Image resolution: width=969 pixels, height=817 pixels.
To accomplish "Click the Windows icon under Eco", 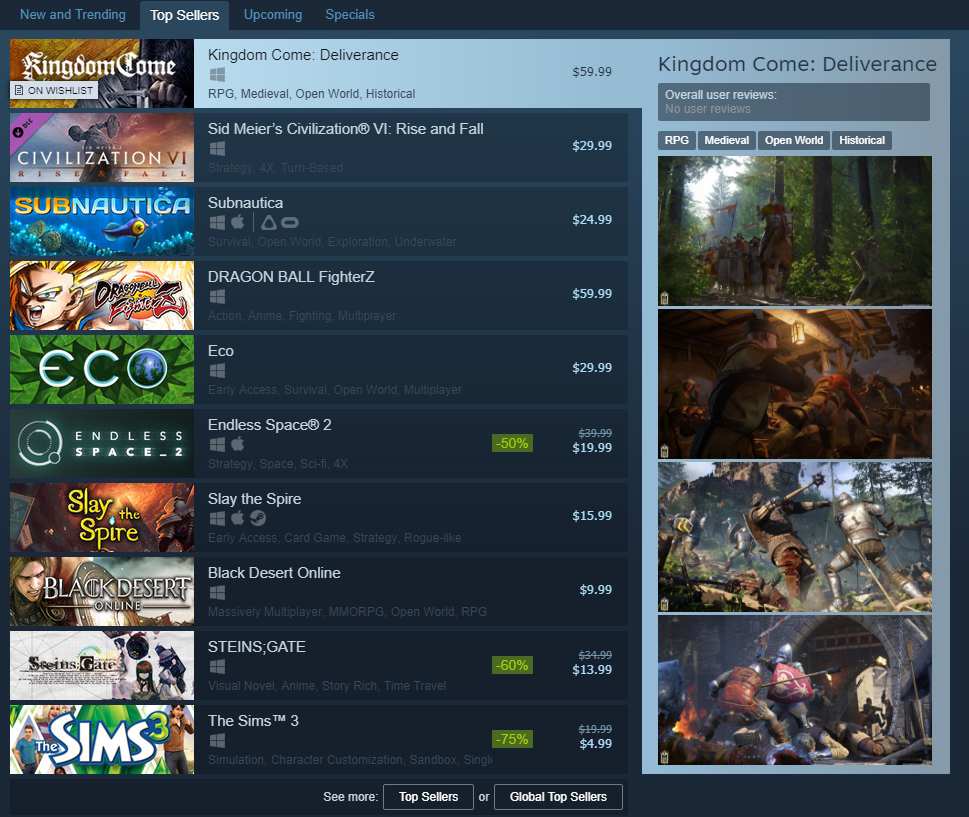I will (217, 371).
